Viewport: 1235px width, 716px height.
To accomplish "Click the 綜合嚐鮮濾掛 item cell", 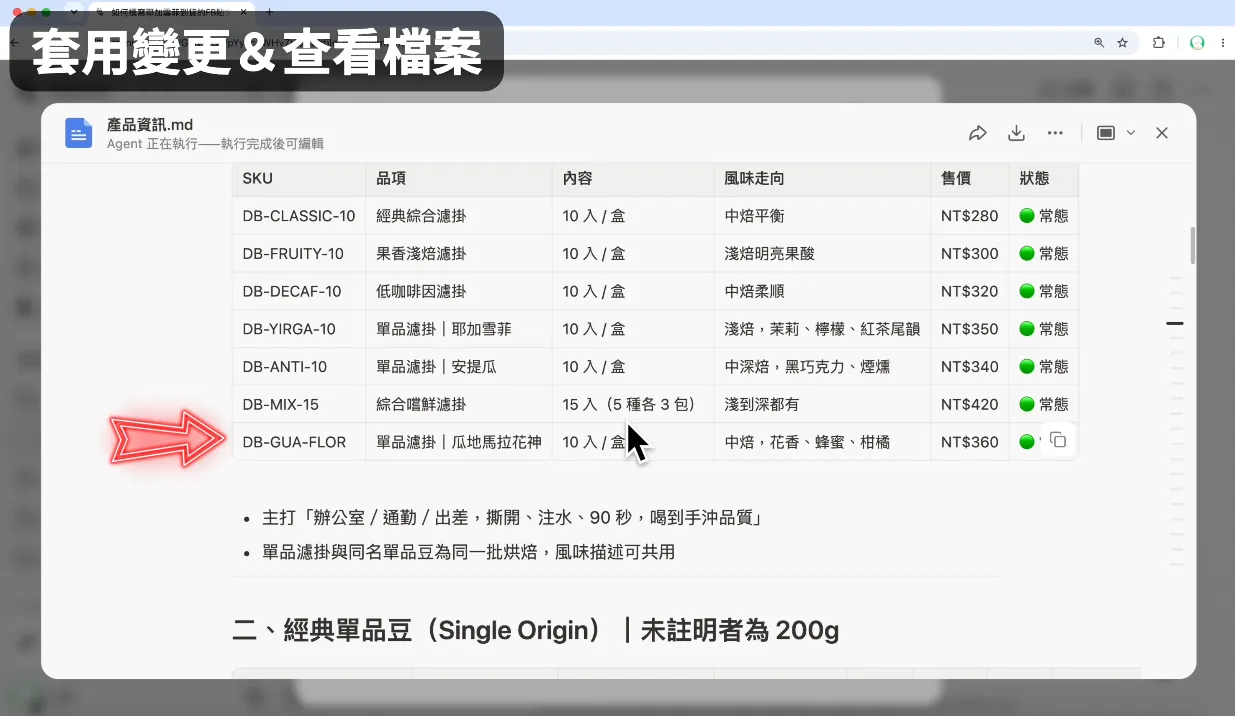I will (459, 405).
